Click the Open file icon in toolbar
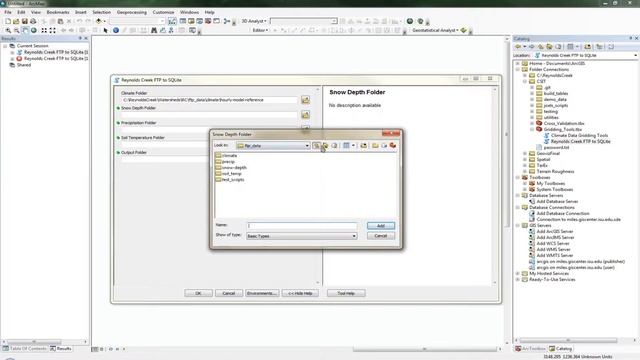 [16, 21]
